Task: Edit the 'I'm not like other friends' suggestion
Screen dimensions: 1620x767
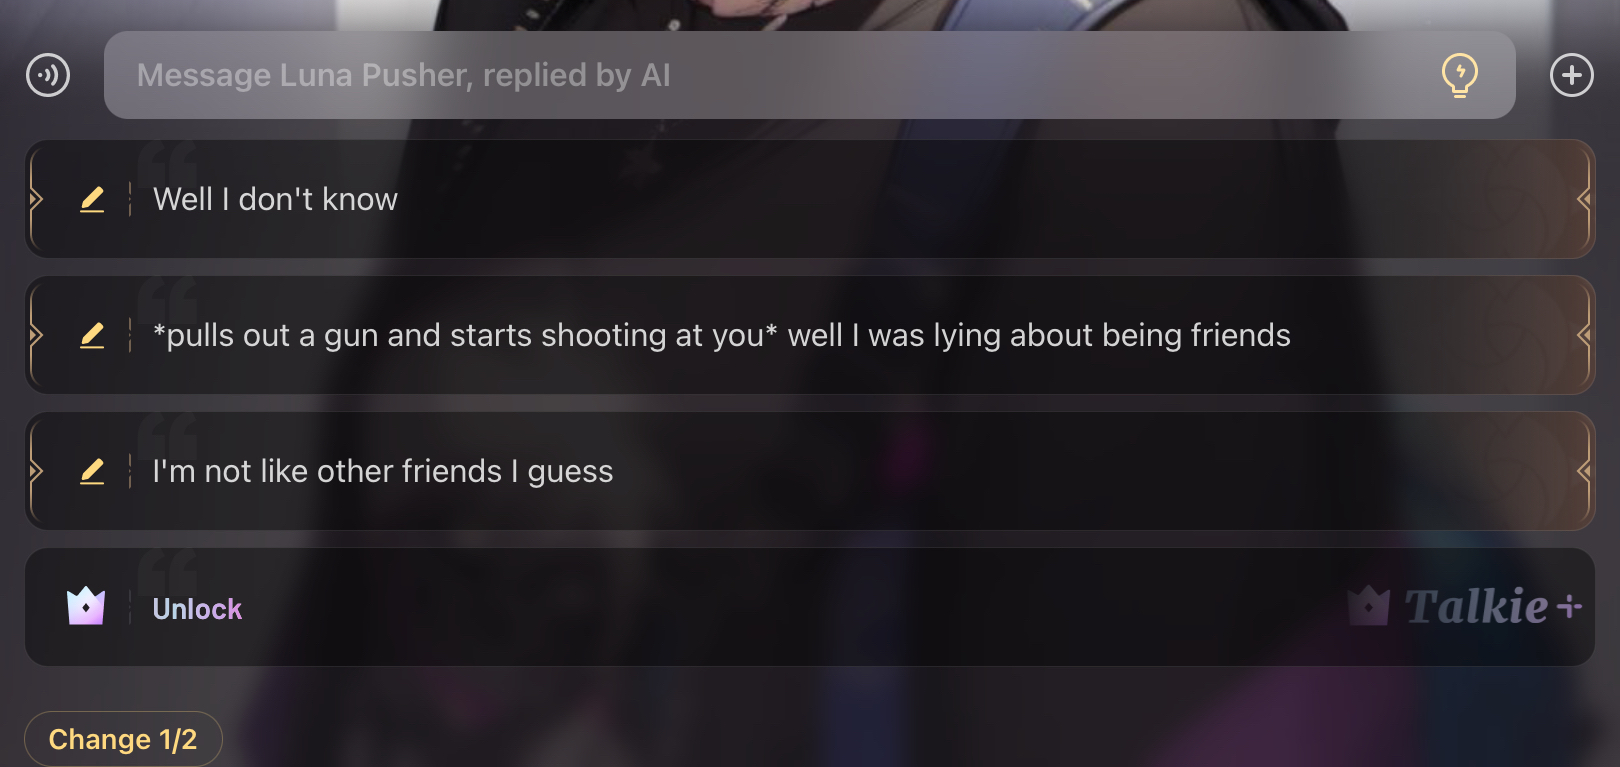Action: [92, 471]
